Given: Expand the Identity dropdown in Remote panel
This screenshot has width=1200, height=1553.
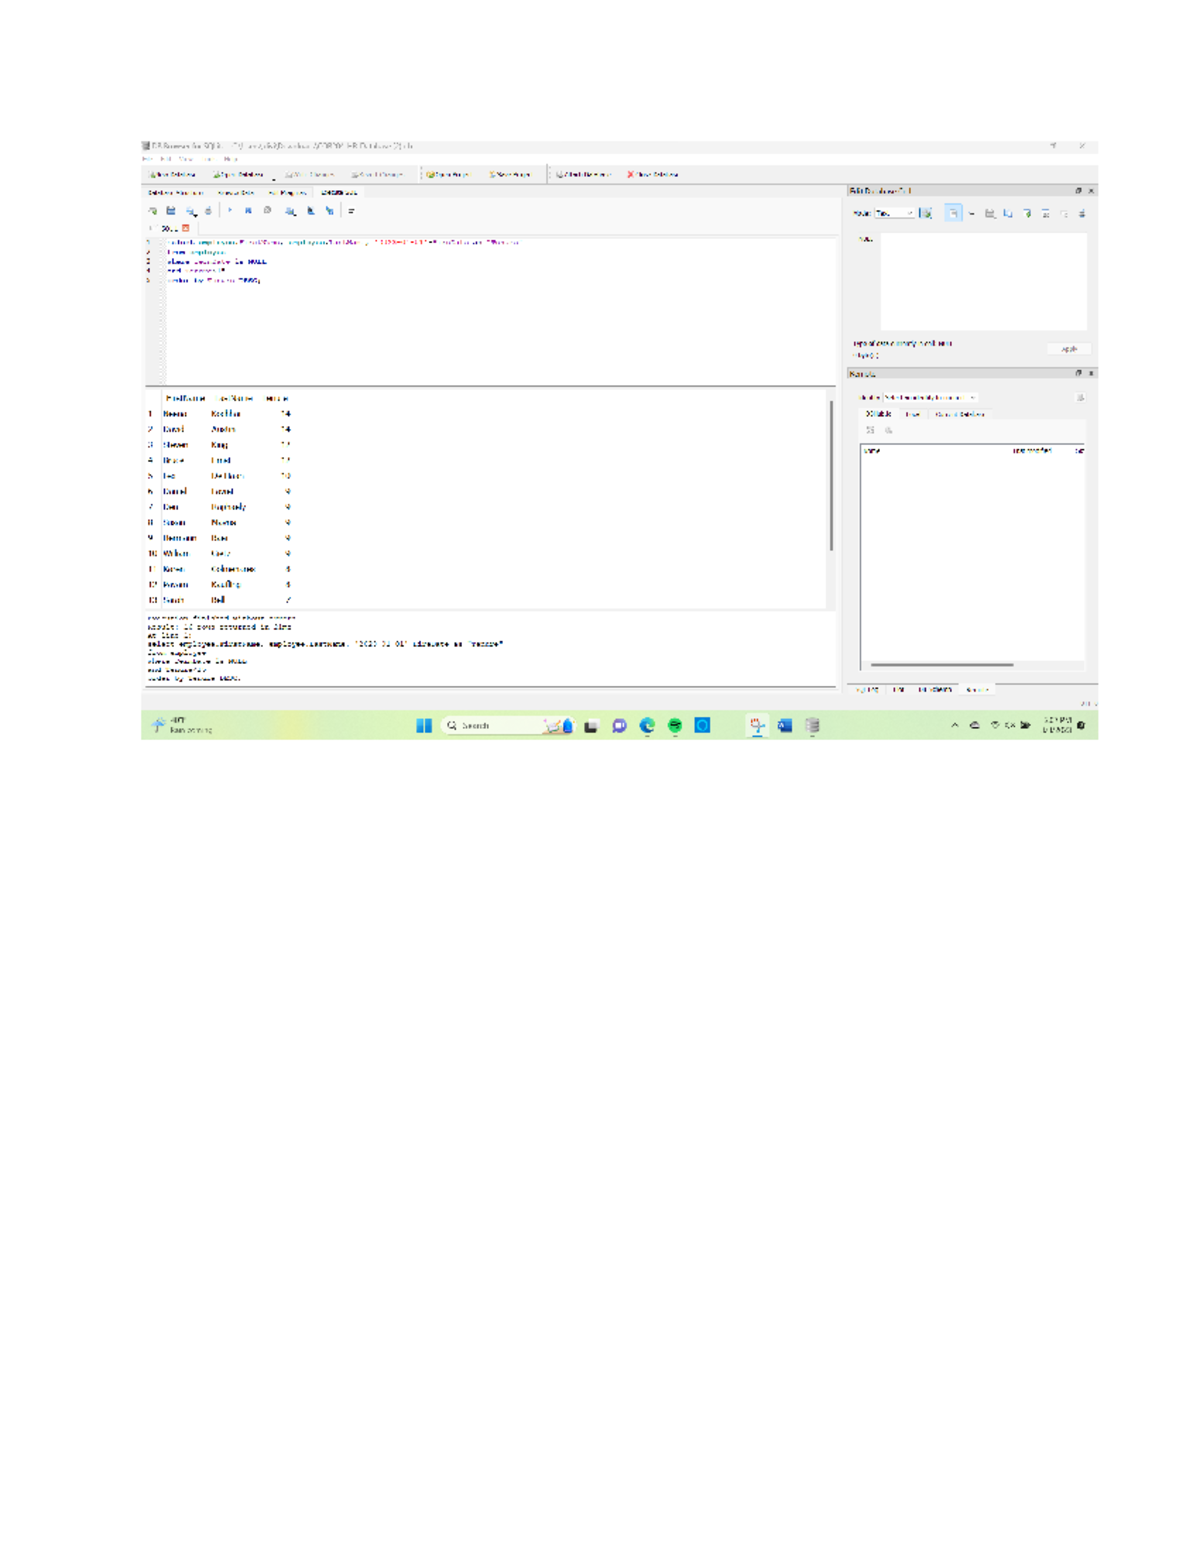Looking at the screenshot, I should pos(930,398).
